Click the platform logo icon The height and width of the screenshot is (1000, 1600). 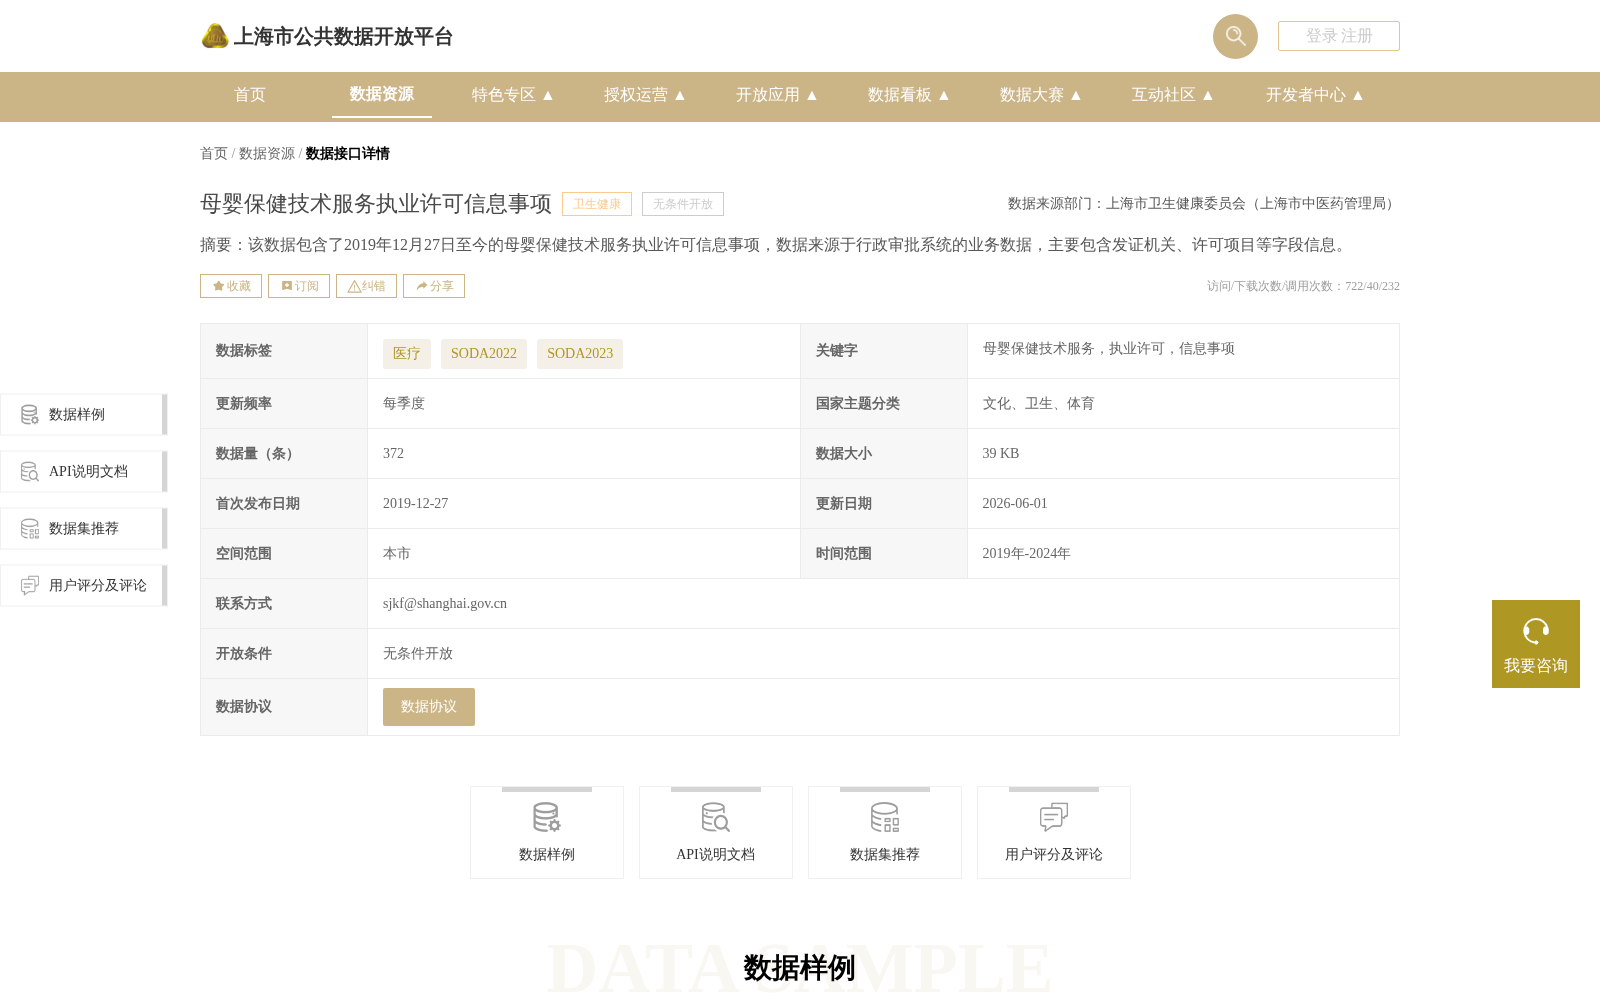[215, 36]
